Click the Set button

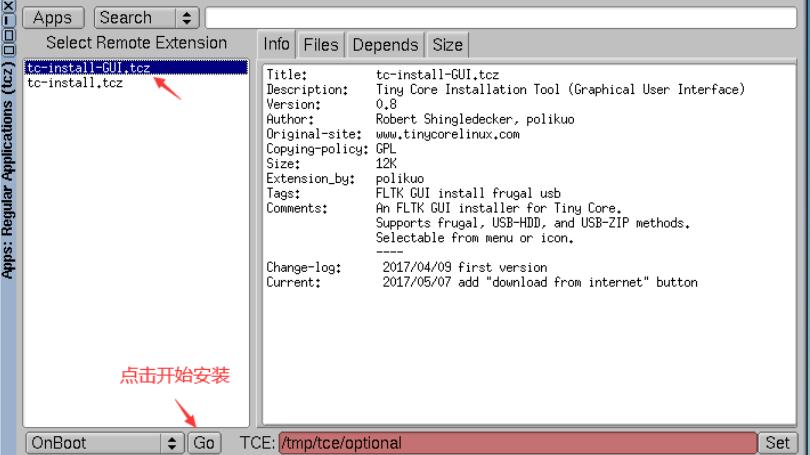(x=777, y=443)
